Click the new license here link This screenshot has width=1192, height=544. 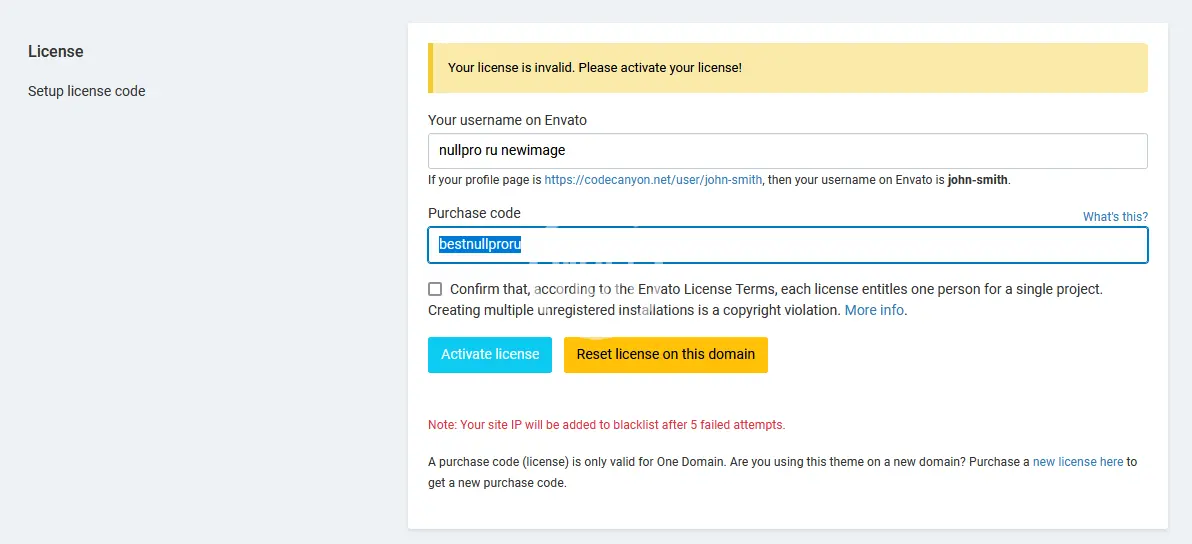click(1077, 462)
